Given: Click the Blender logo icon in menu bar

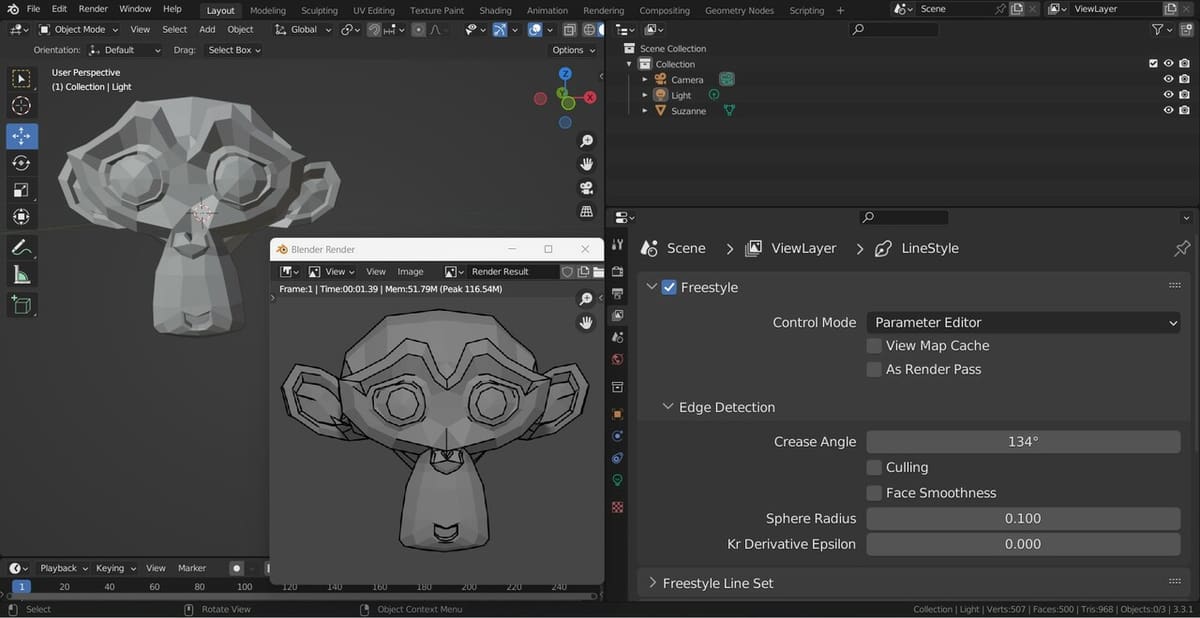Looking at the screenshot, I should (x=13, y=9).
